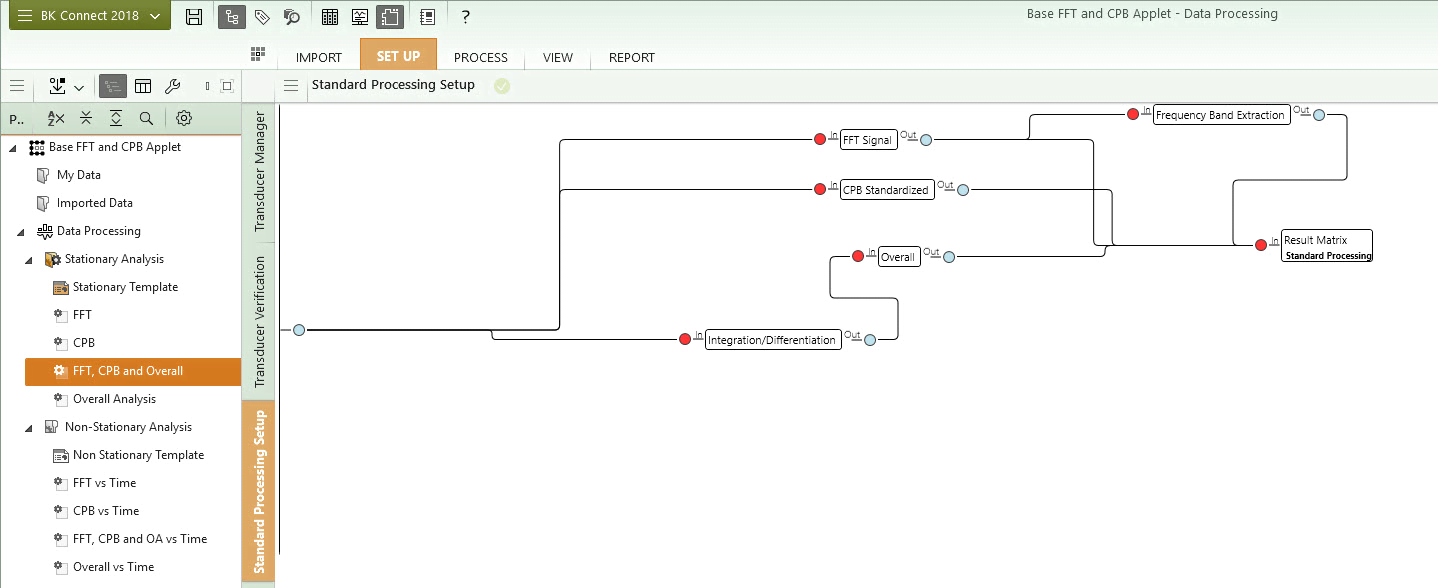1438x588 pixels.
Task: Click the Integration/Differentiation node box
Action: pyautogui.click(x=773, y=340)
